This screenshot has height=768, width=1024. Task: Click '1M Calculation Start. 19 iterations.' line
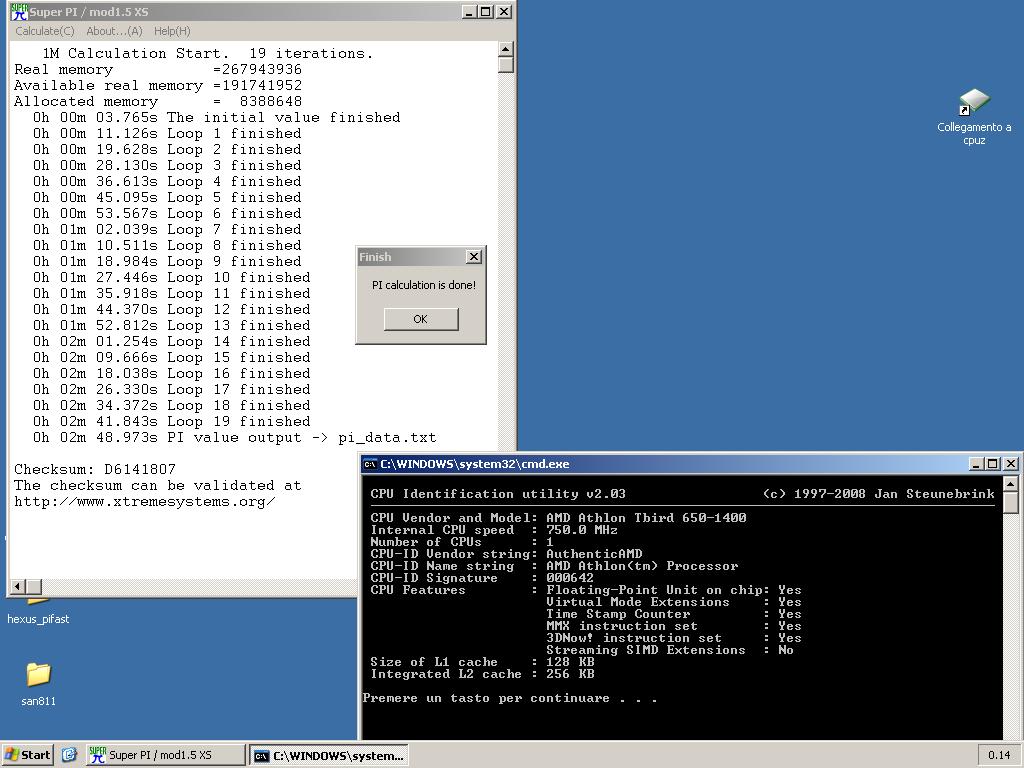point(208,54)
